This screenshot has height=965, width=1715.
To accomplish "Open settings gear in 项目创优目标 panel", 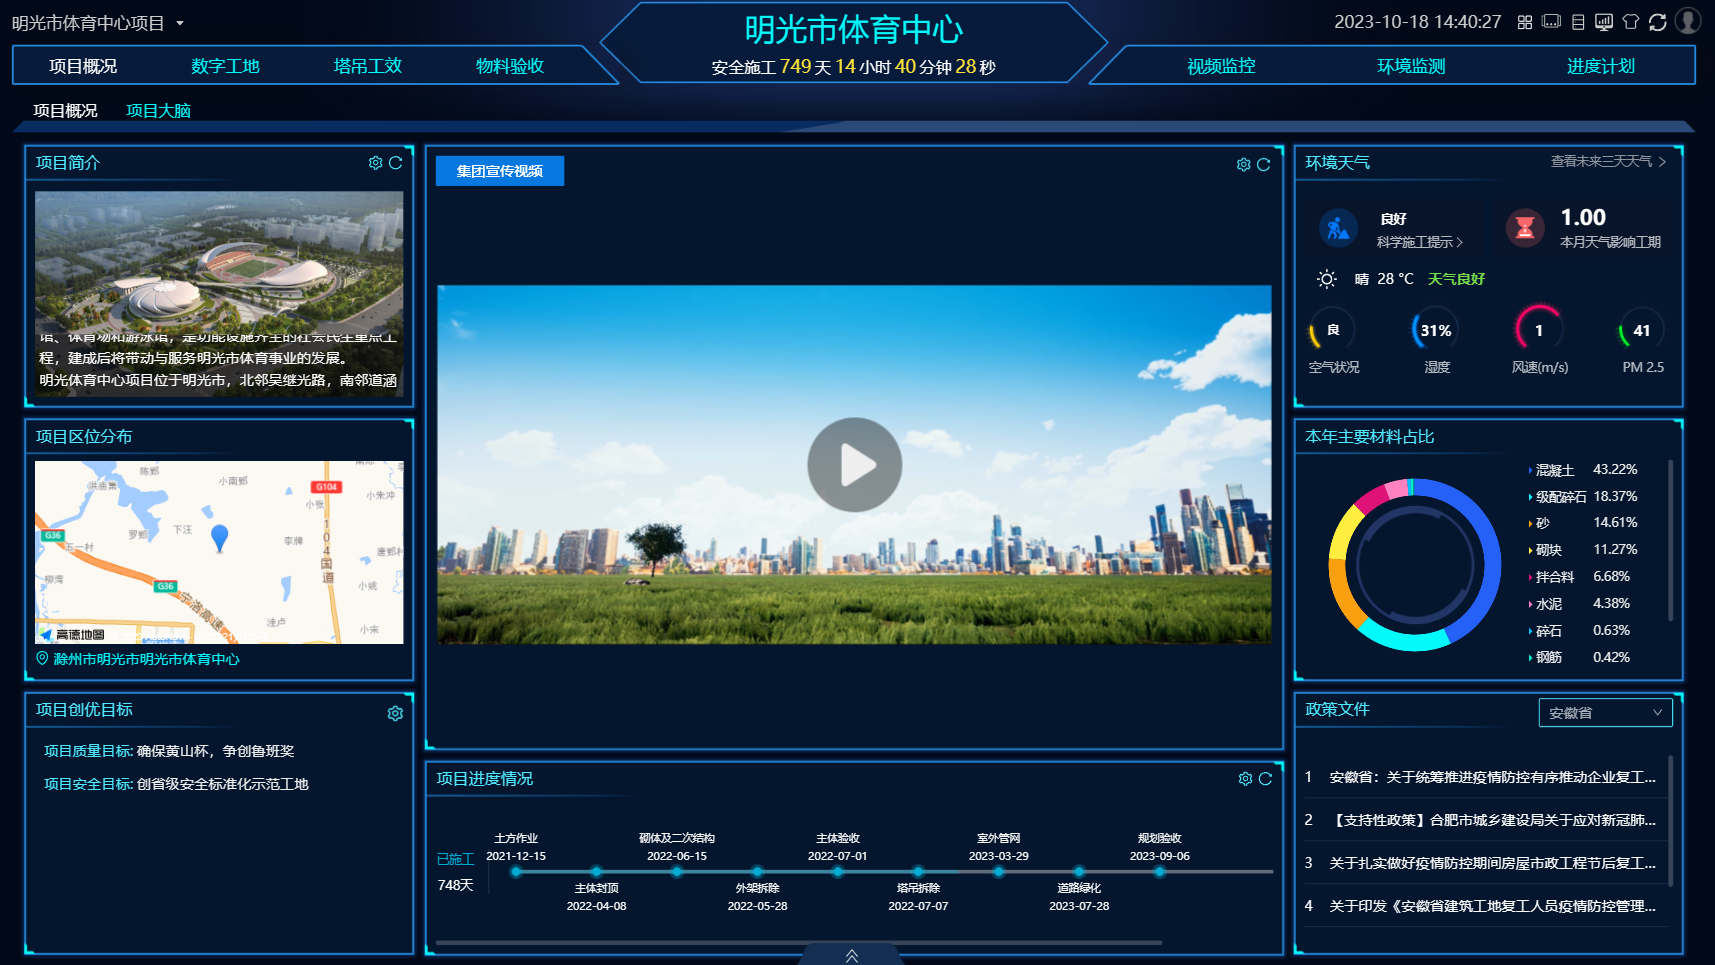I will coord(395,713).
